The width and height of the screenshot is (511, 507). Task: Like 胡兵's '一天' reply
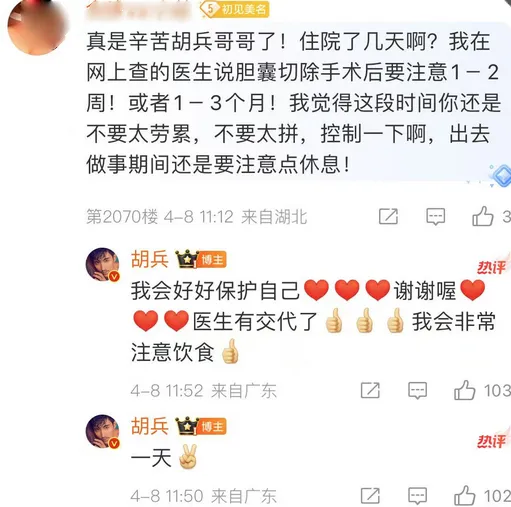[x=465, y=496]
